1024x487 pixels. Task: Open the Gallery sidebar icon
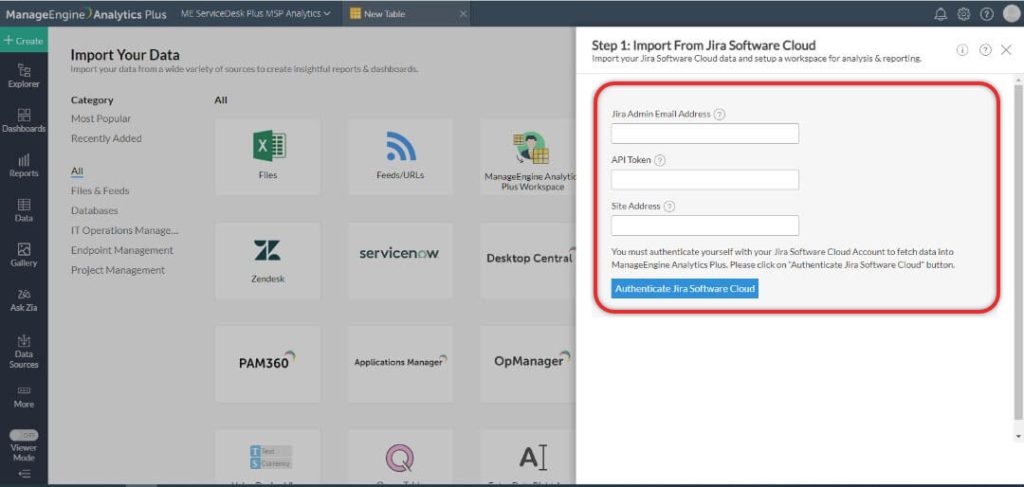pos(24,255)
